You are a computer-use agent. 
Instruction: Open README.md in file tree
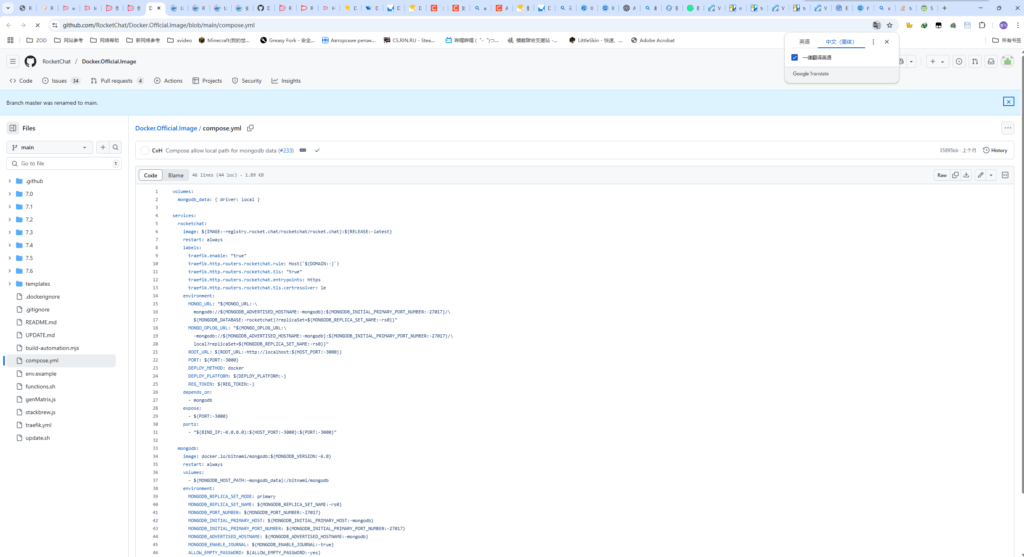pyautogui.click(x=41, y=322)
